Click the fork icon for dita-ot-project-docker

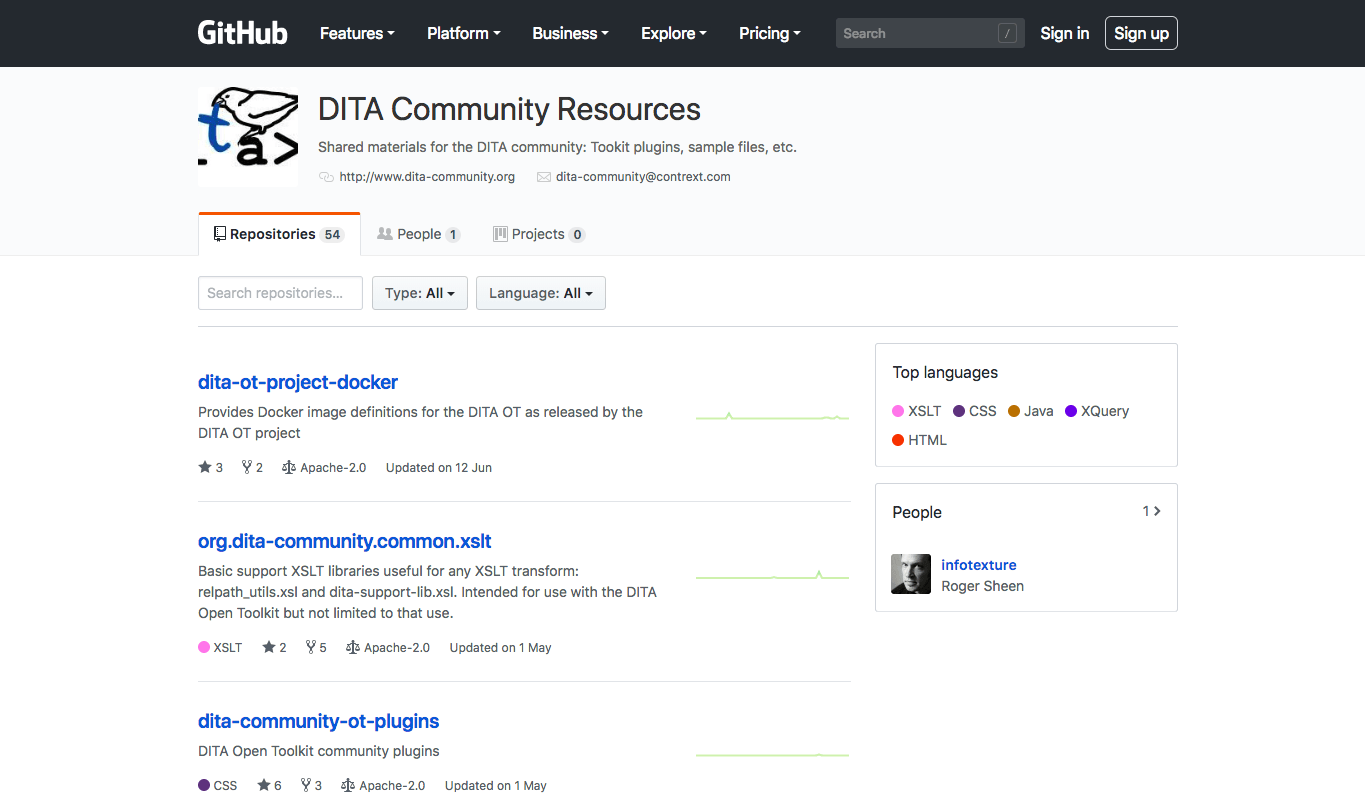click(x=245, y=466)
